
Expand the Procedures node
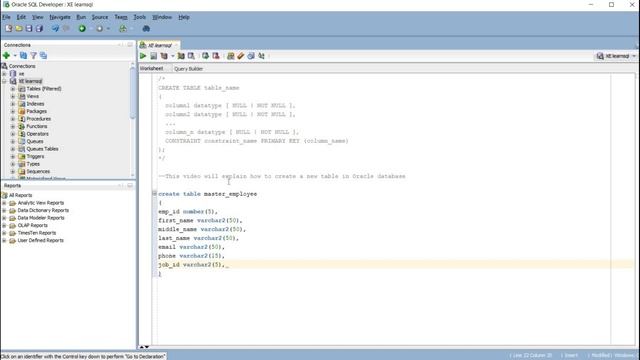[x=13, y=119]
